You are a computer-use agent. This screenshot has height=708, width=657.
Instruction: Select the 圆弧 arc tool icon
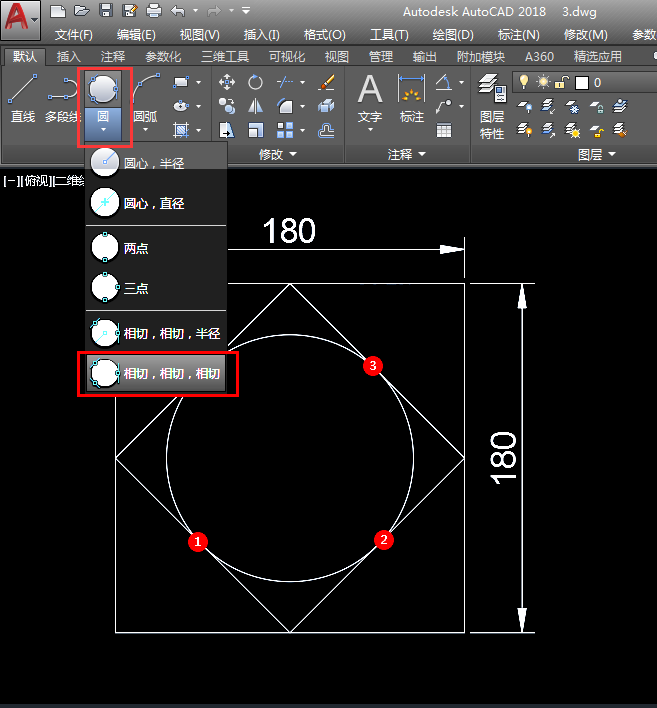[146, 87]
